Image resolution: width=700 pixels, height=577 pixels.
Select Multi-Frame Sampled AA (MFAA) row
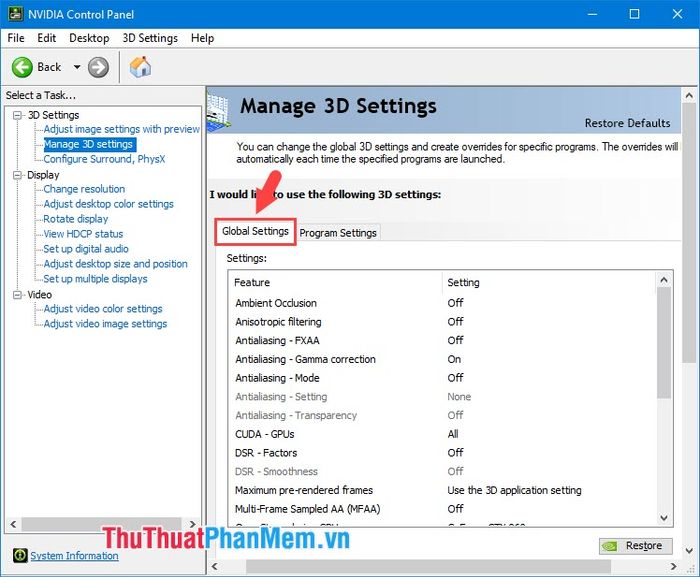point(442,509)
